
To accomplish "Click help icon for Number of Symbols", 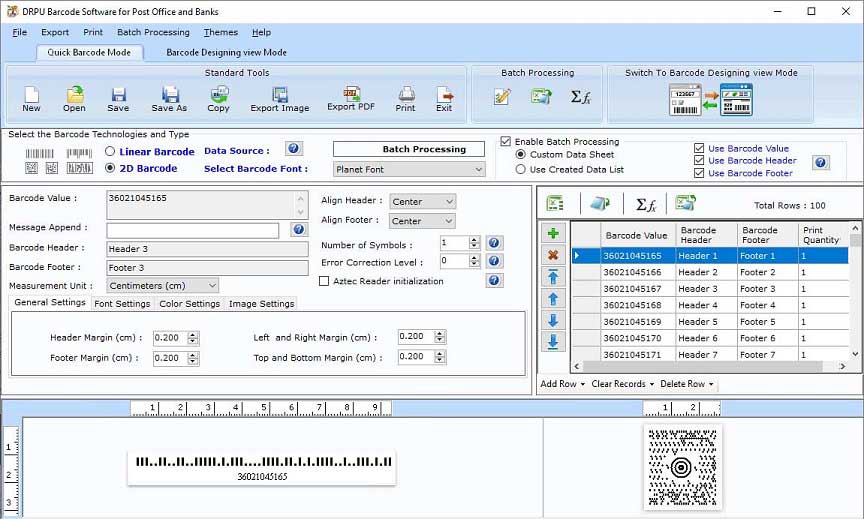I will tap(494, 243).
